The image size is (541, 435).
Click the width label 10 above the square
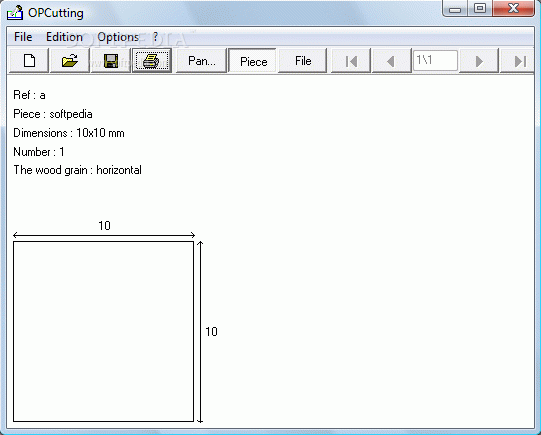click(104, 226)
